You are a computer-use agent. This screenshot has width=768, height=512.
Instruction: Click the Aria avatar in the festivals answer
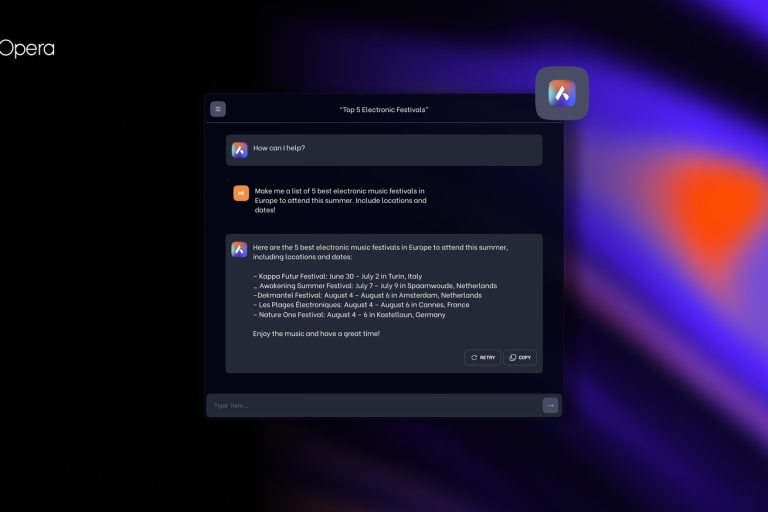click(239, 249)
